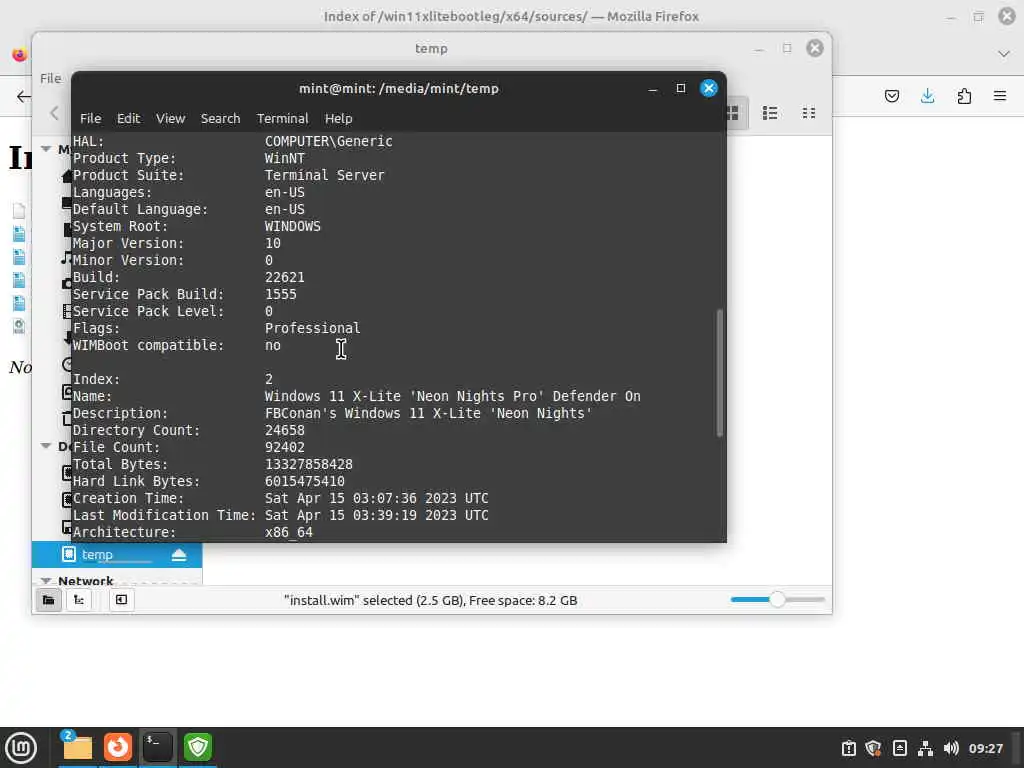This screenshot has width=1024, height=768.
Task: Open the clock showing 09:27
Action: tap(985, 748)
